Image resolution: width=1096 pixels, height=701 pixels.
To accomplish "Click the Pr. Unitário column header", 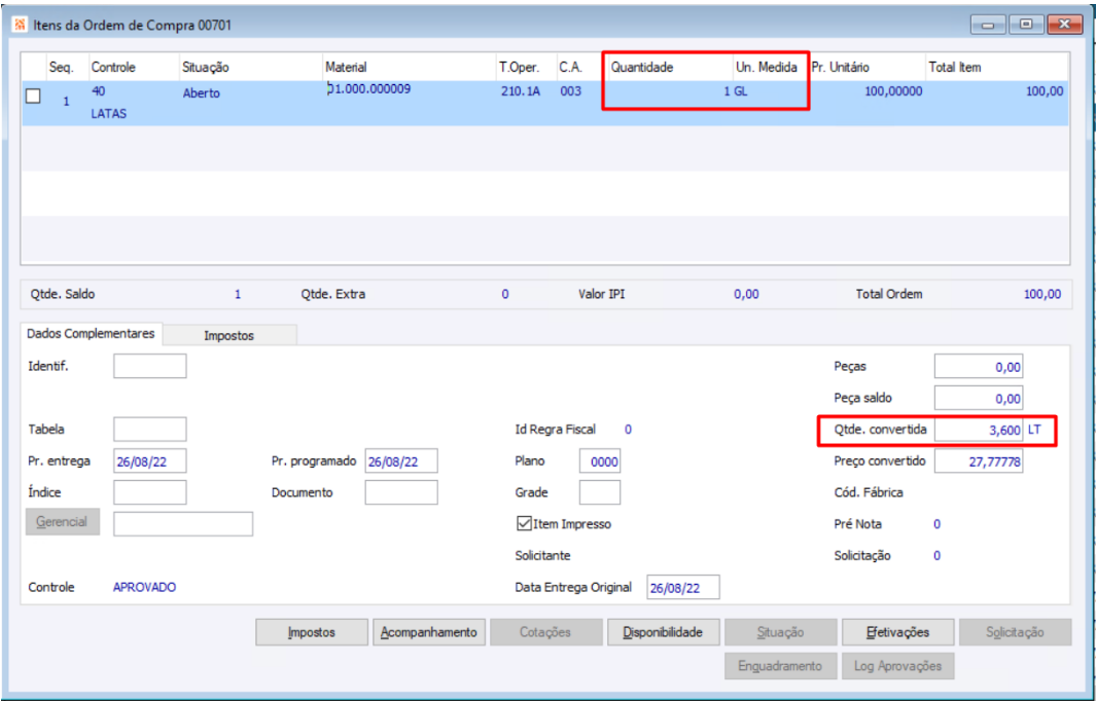I will tap(840, 67).
